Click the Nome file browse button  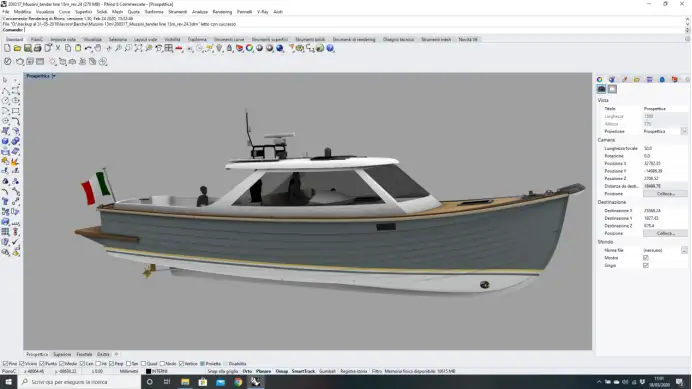click(684, 250)
